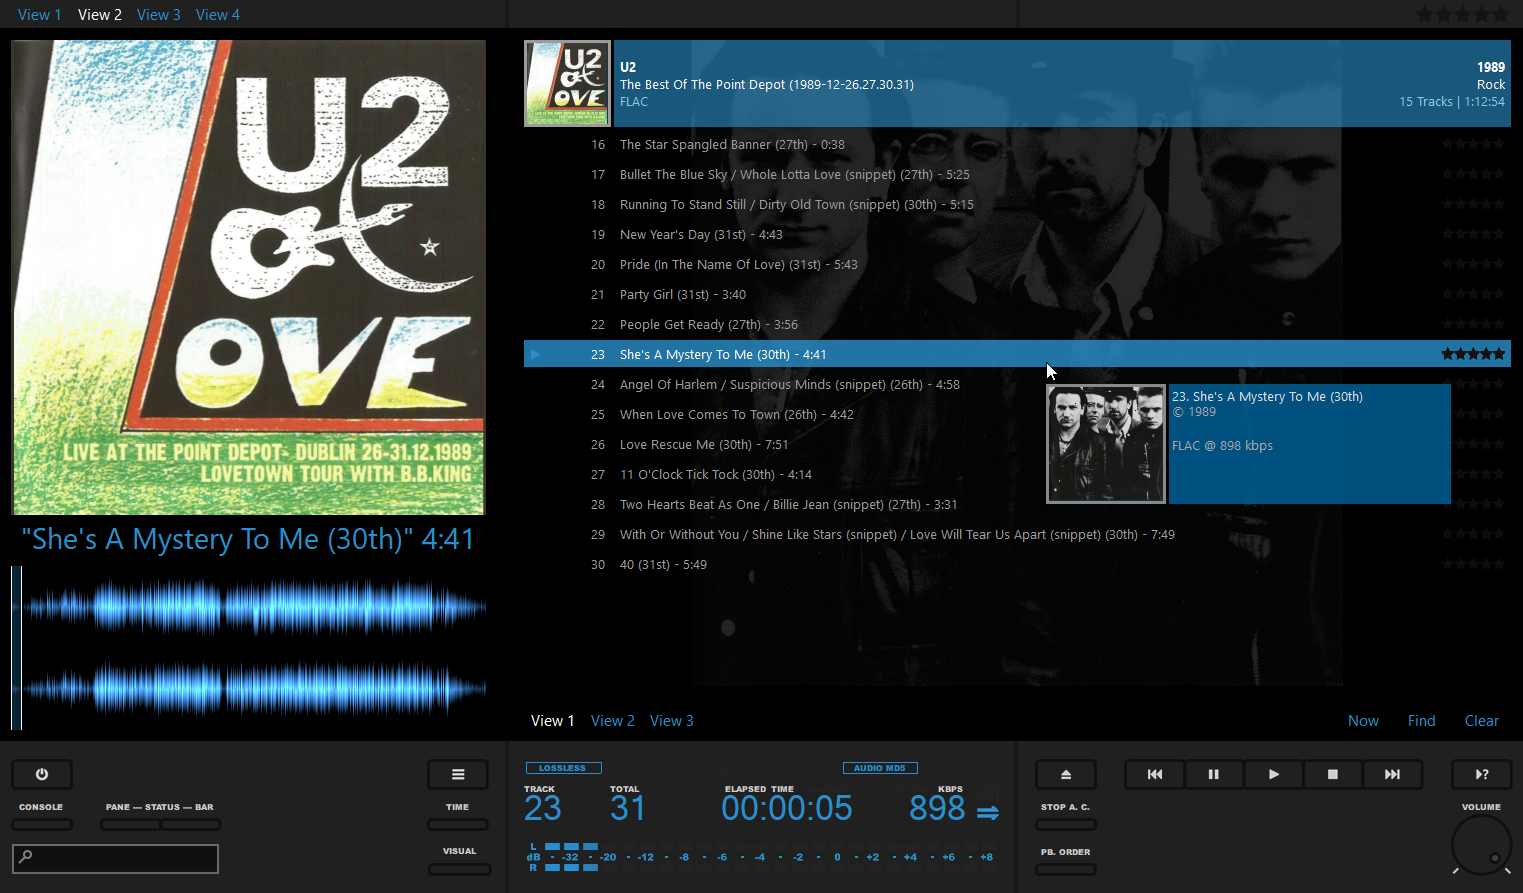Open the hamburger menu button

pyautogui.click(x=458, y=774)
